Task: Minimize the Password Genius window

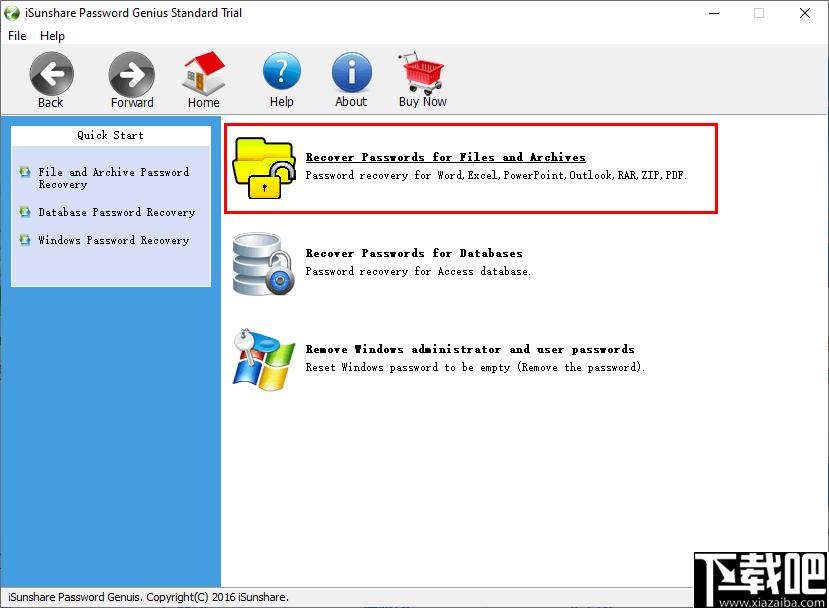Action: click(x=714, y=13)
